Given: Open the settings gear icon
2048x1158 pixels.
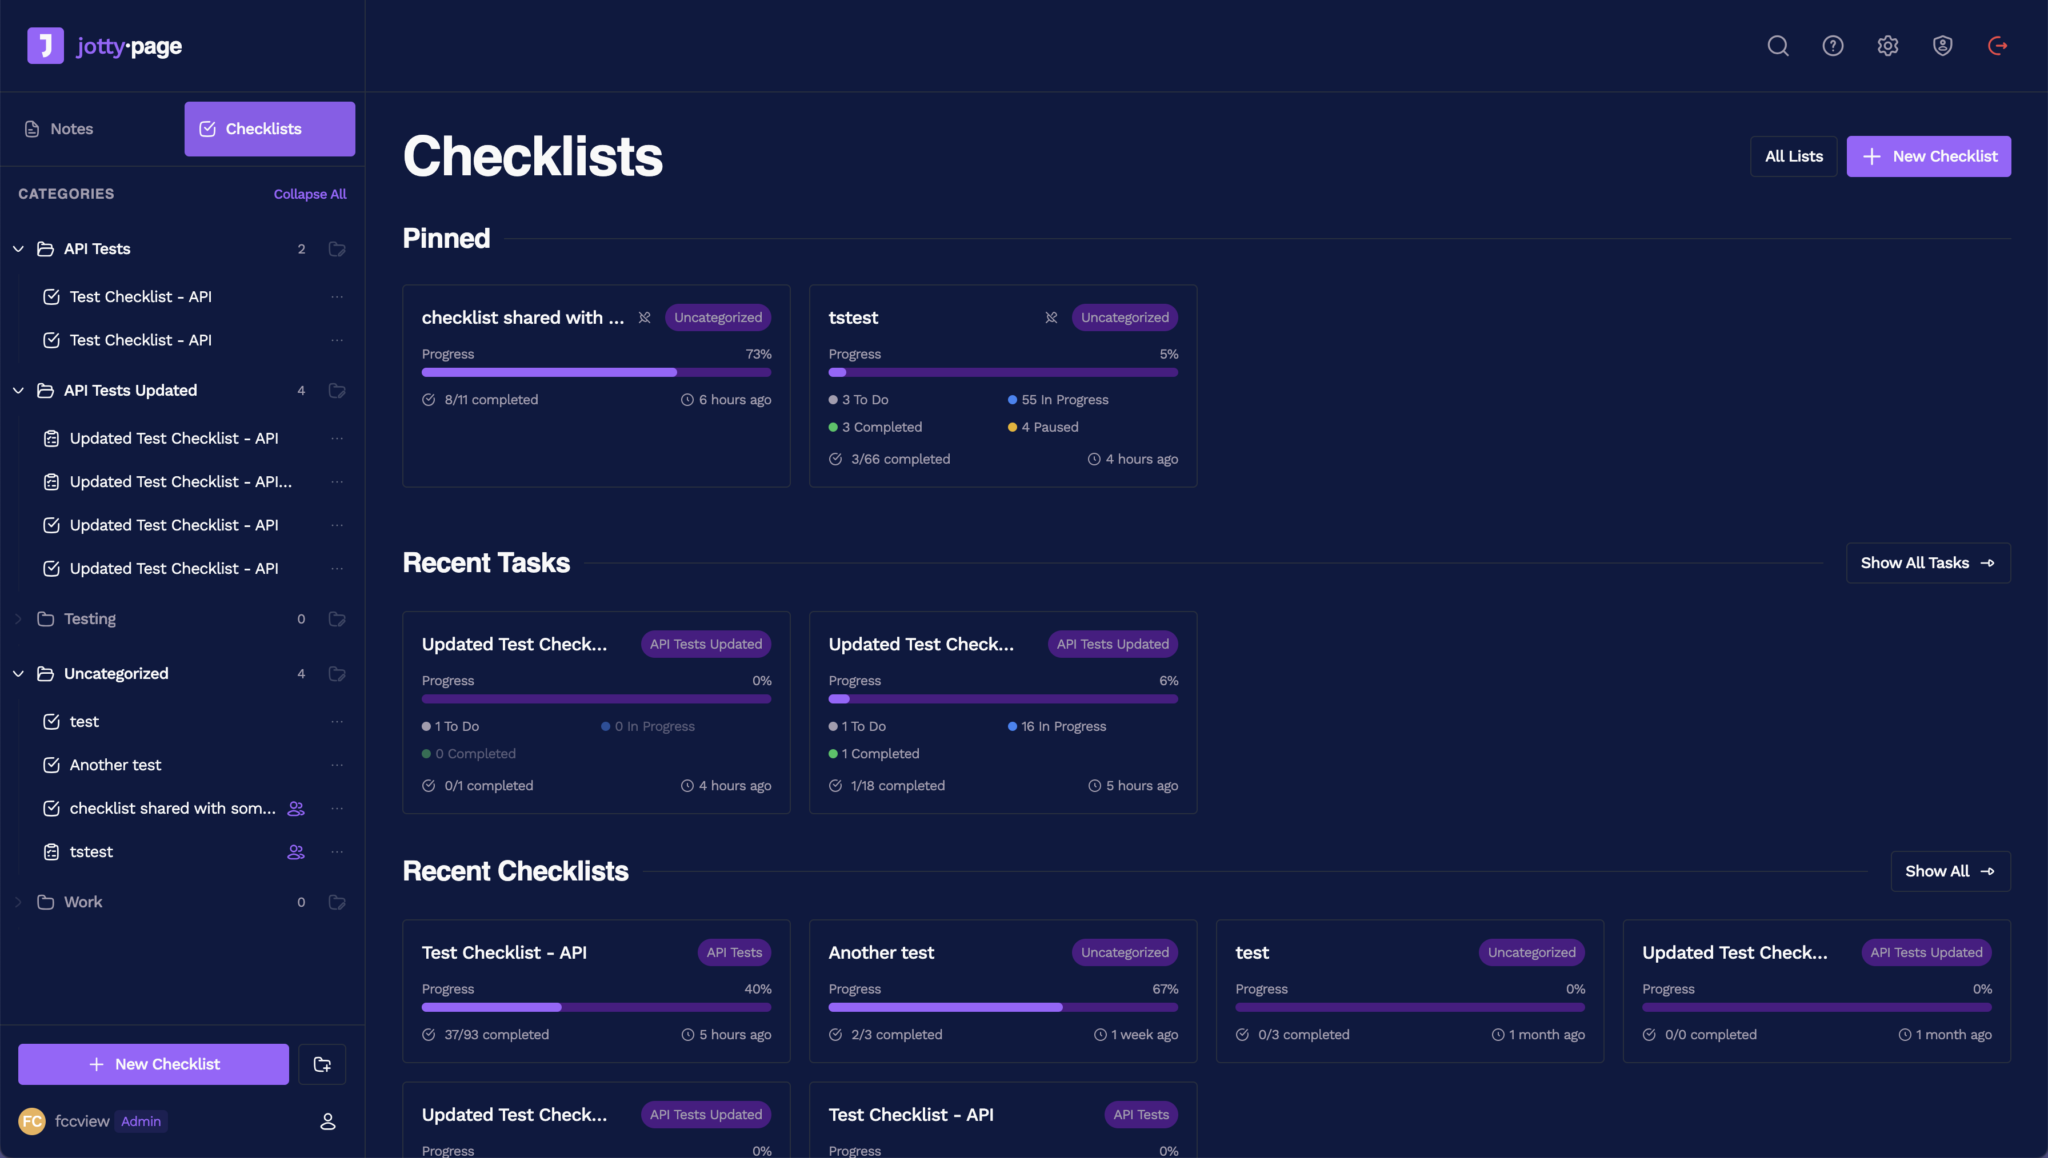Looking at the screenshot, I should 1887,46.
